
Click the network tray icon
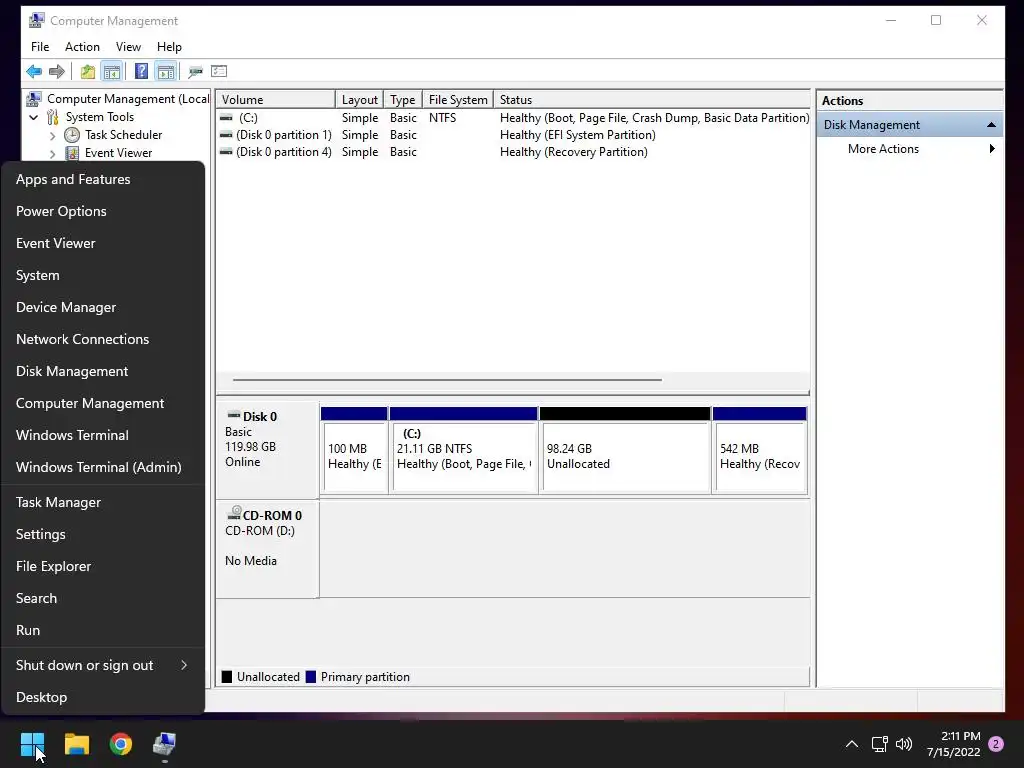point(879,744)
